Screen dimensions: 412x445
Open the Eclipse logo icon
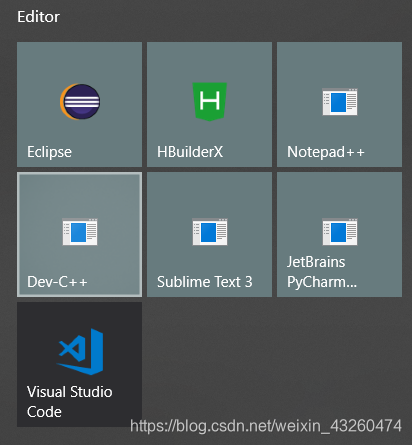[x=80, y=102]
